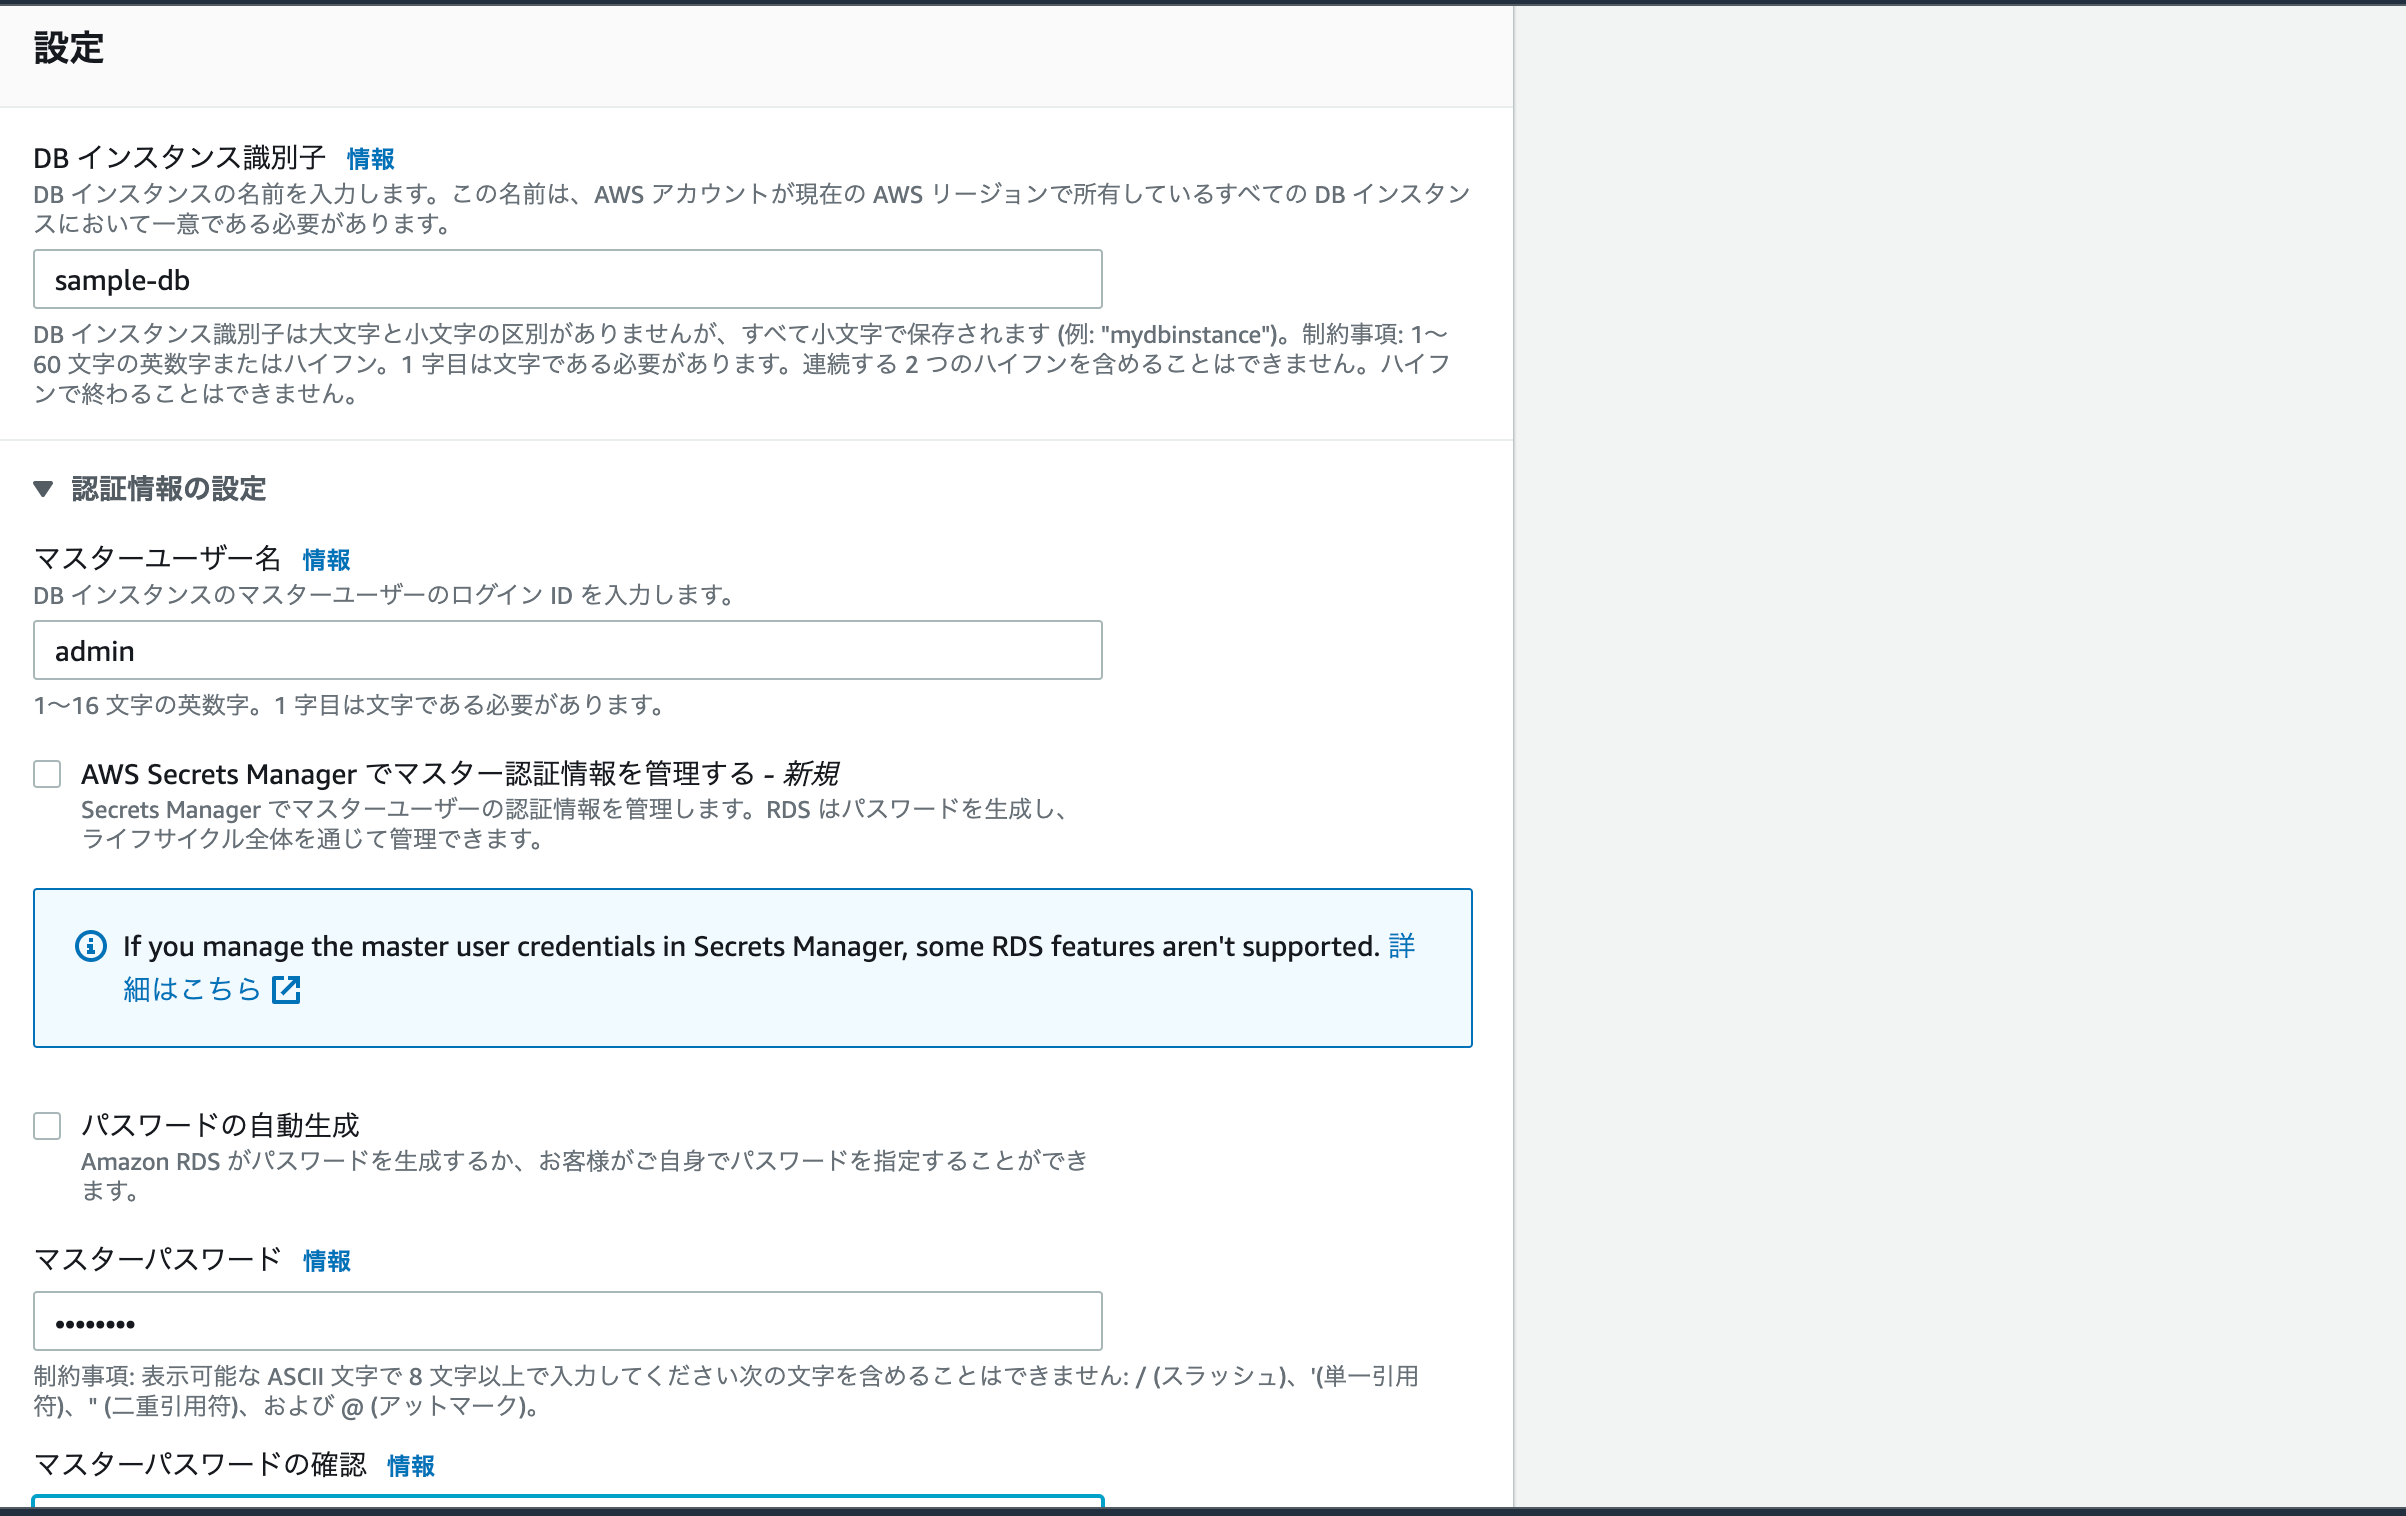Enable パスワードの自動生成 option
The image size is (2406, 1516).
click(x=46, y=1125)
